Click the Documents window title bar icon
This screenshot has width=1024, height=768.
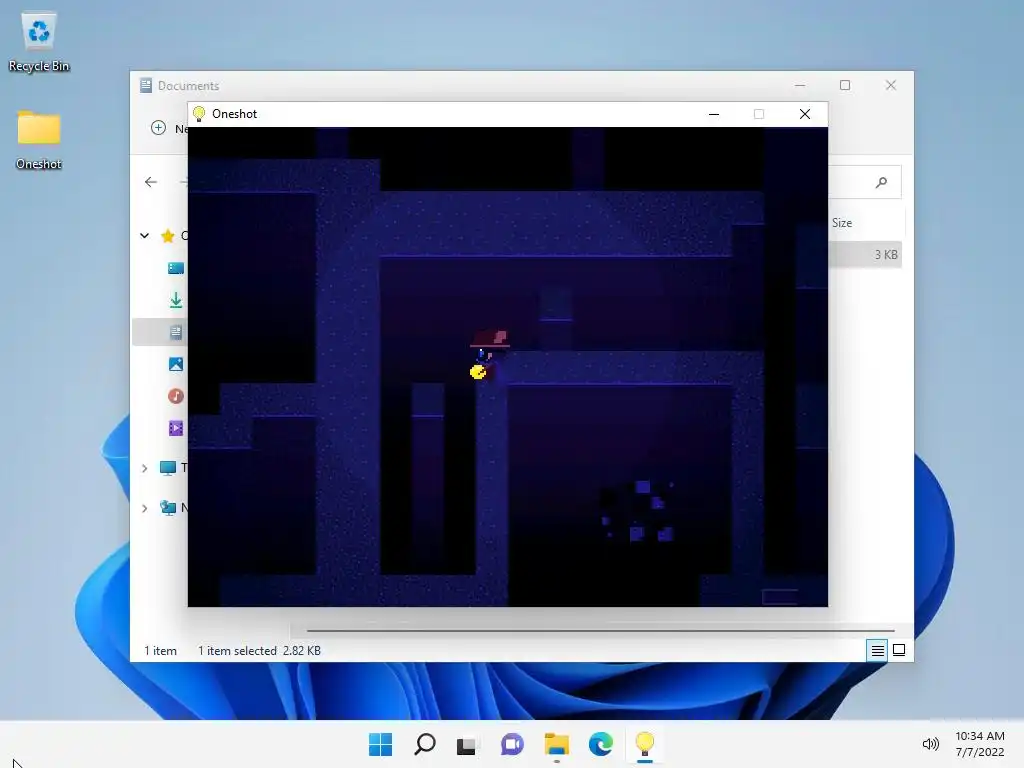[146, 86]
